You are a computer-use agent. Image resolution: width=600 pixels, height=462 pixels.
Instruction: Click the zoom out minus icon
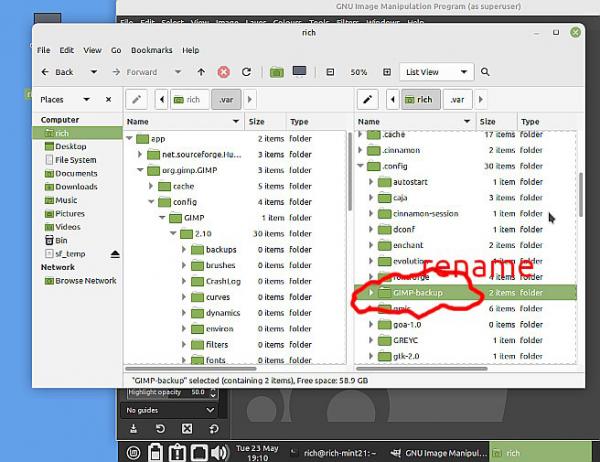[x=330, y=72]
